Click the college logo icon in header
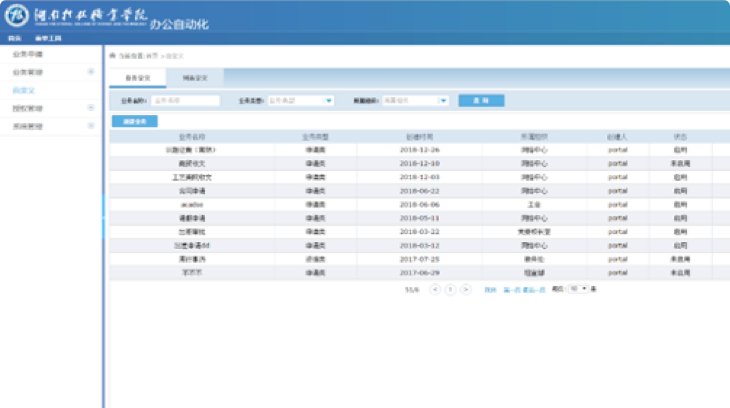730x408 pixels. click(x=17, y=16)
